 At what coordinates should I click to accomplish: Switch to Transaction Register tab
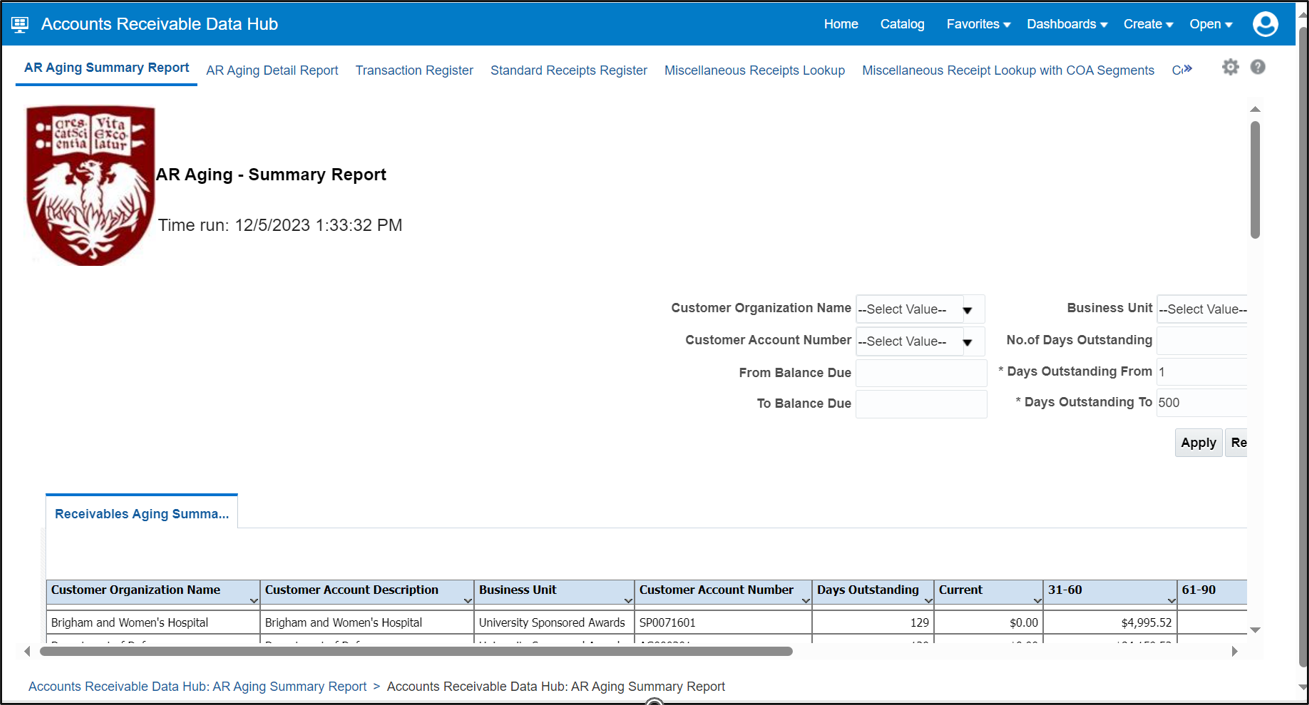[414, 70]
